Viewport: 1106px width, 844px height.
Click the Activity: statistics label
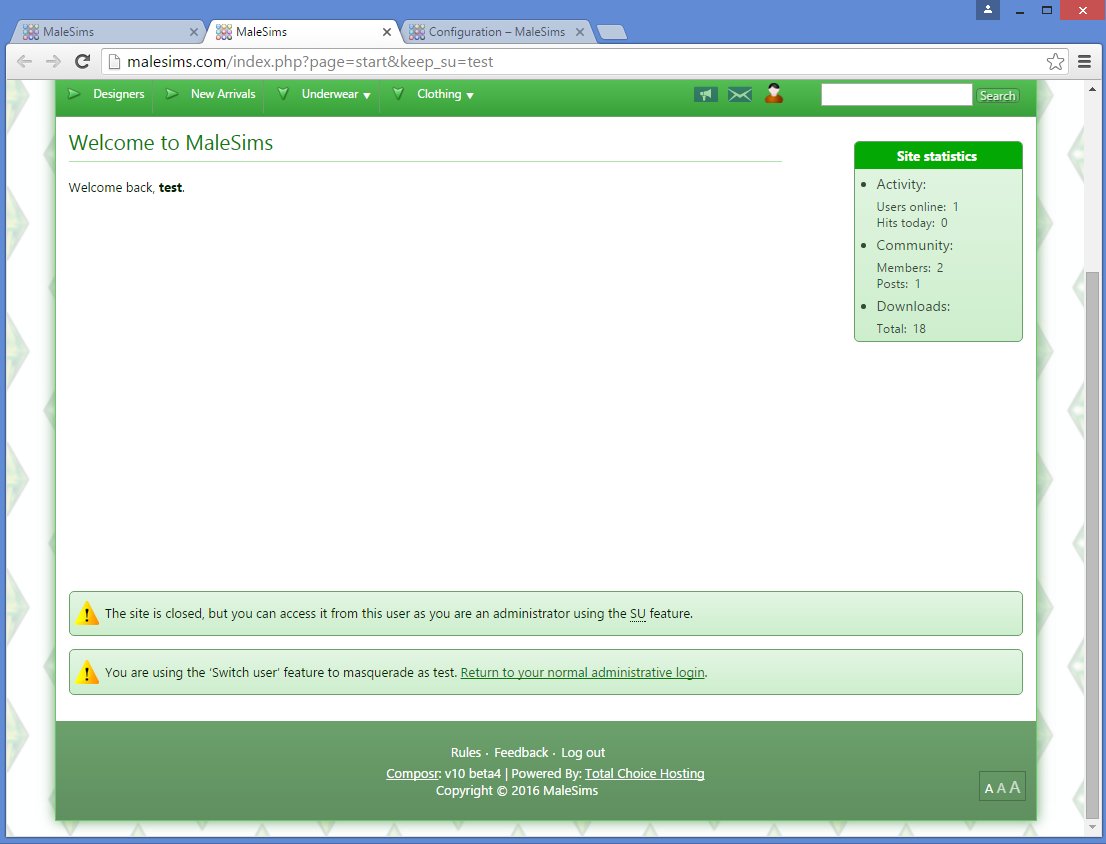(x=901, y=184)
